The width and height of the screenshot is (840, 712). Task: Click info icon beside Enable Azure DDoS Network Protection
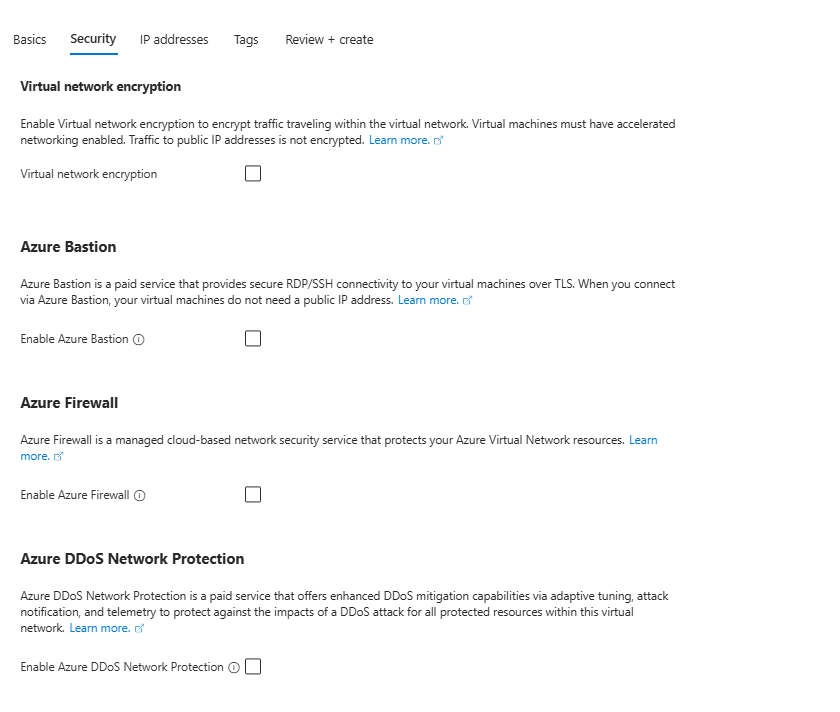pyautogui.click(x=234, y=668)
